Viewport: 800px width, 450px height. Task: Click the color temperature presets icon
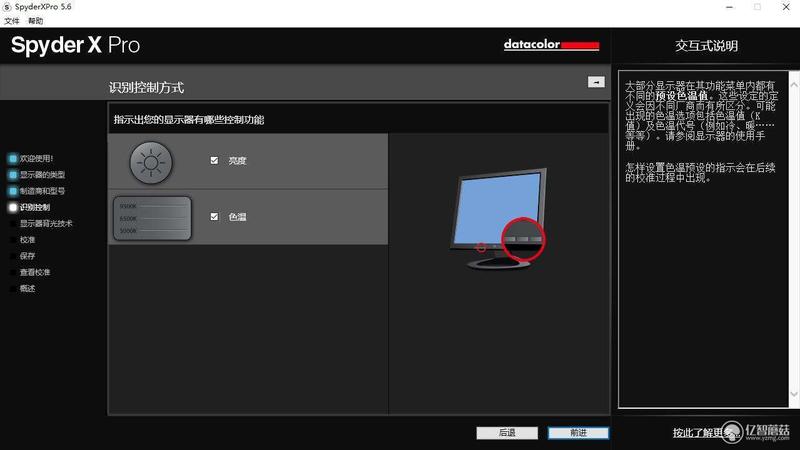coord(152,218)
